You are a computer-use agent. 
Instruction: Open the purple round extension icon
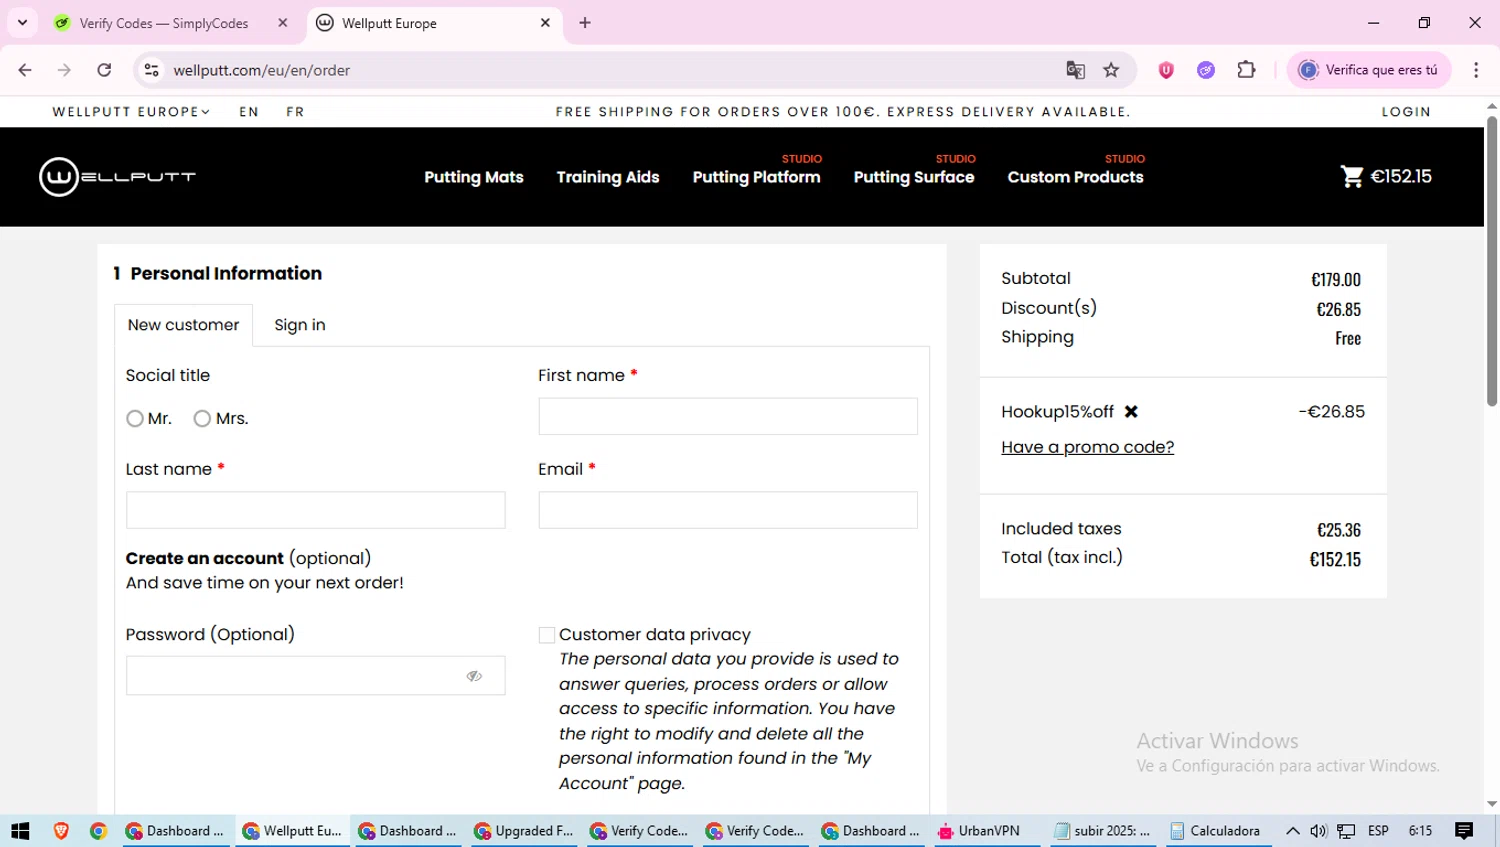[x=1206, y=70]
